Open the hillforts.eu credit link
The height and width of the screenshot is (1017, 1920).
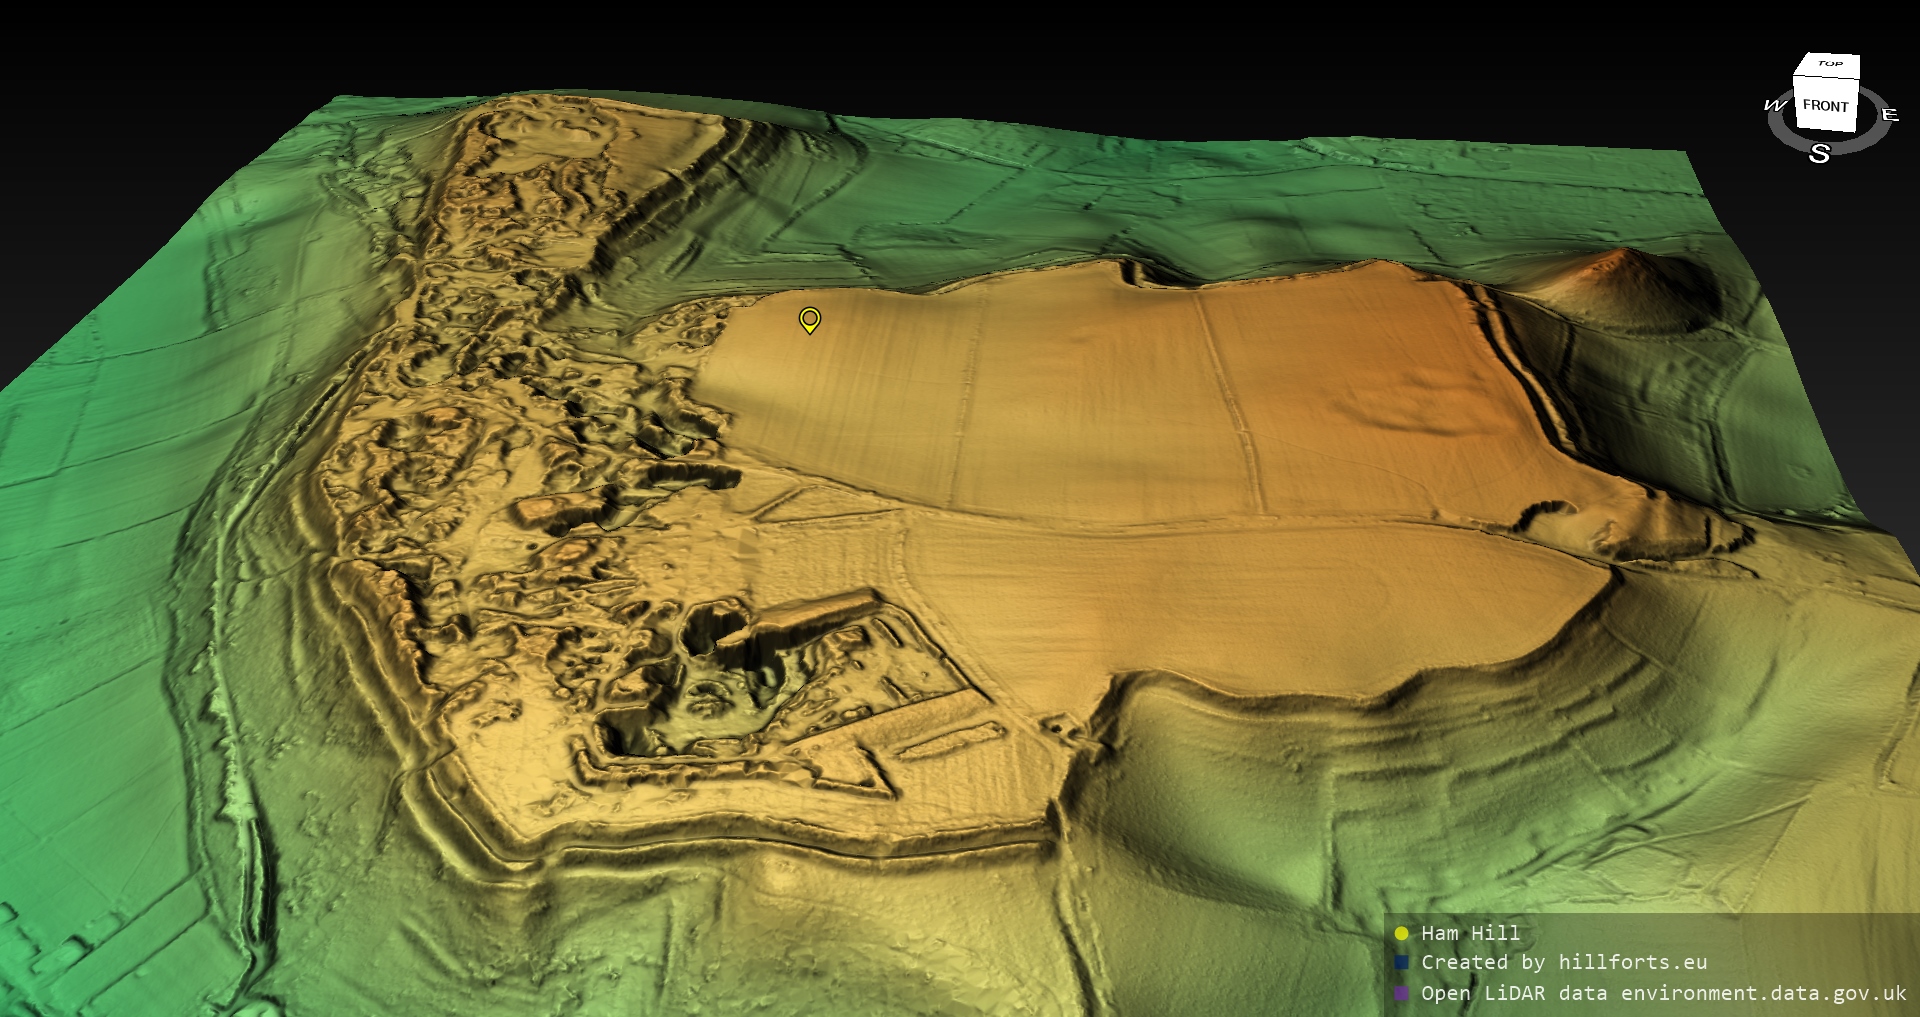click(1564, 962)
